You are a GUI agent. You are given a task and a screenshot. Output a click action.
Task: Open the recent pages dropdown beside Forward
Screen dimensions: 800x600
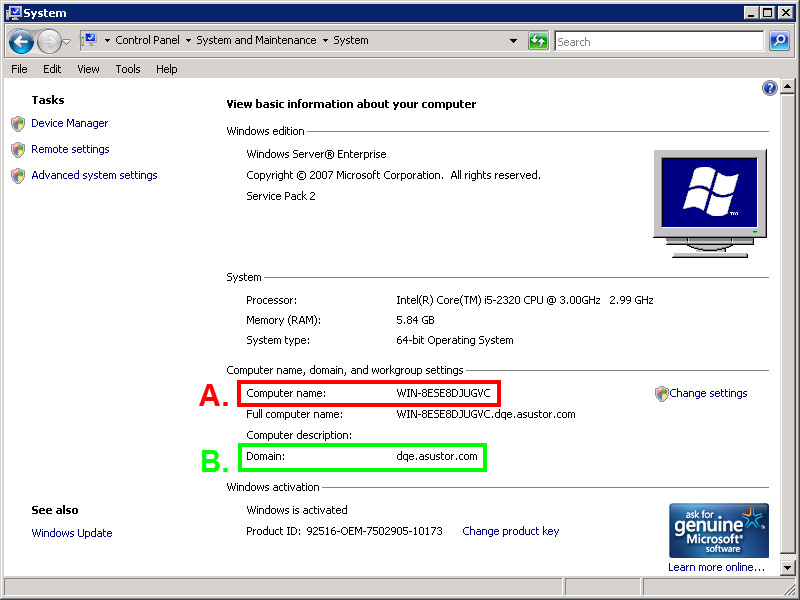66,42
